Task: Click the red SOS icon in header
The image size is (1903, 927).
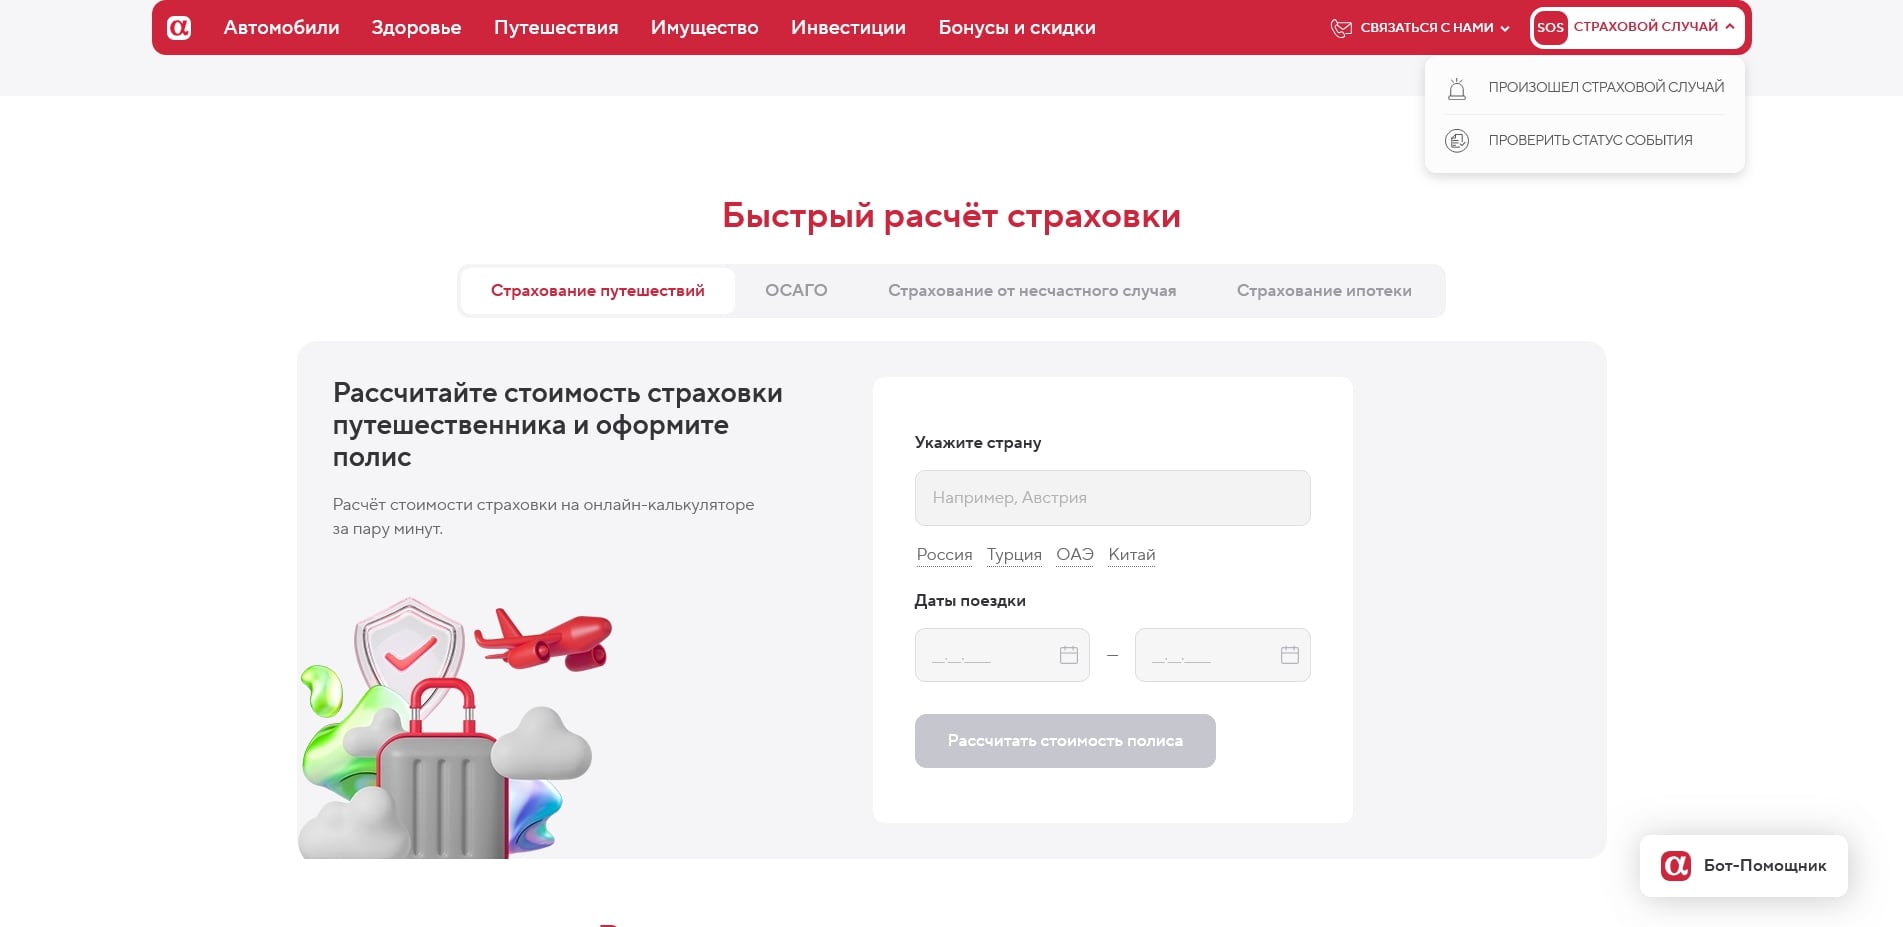Action: [1551, 27]
